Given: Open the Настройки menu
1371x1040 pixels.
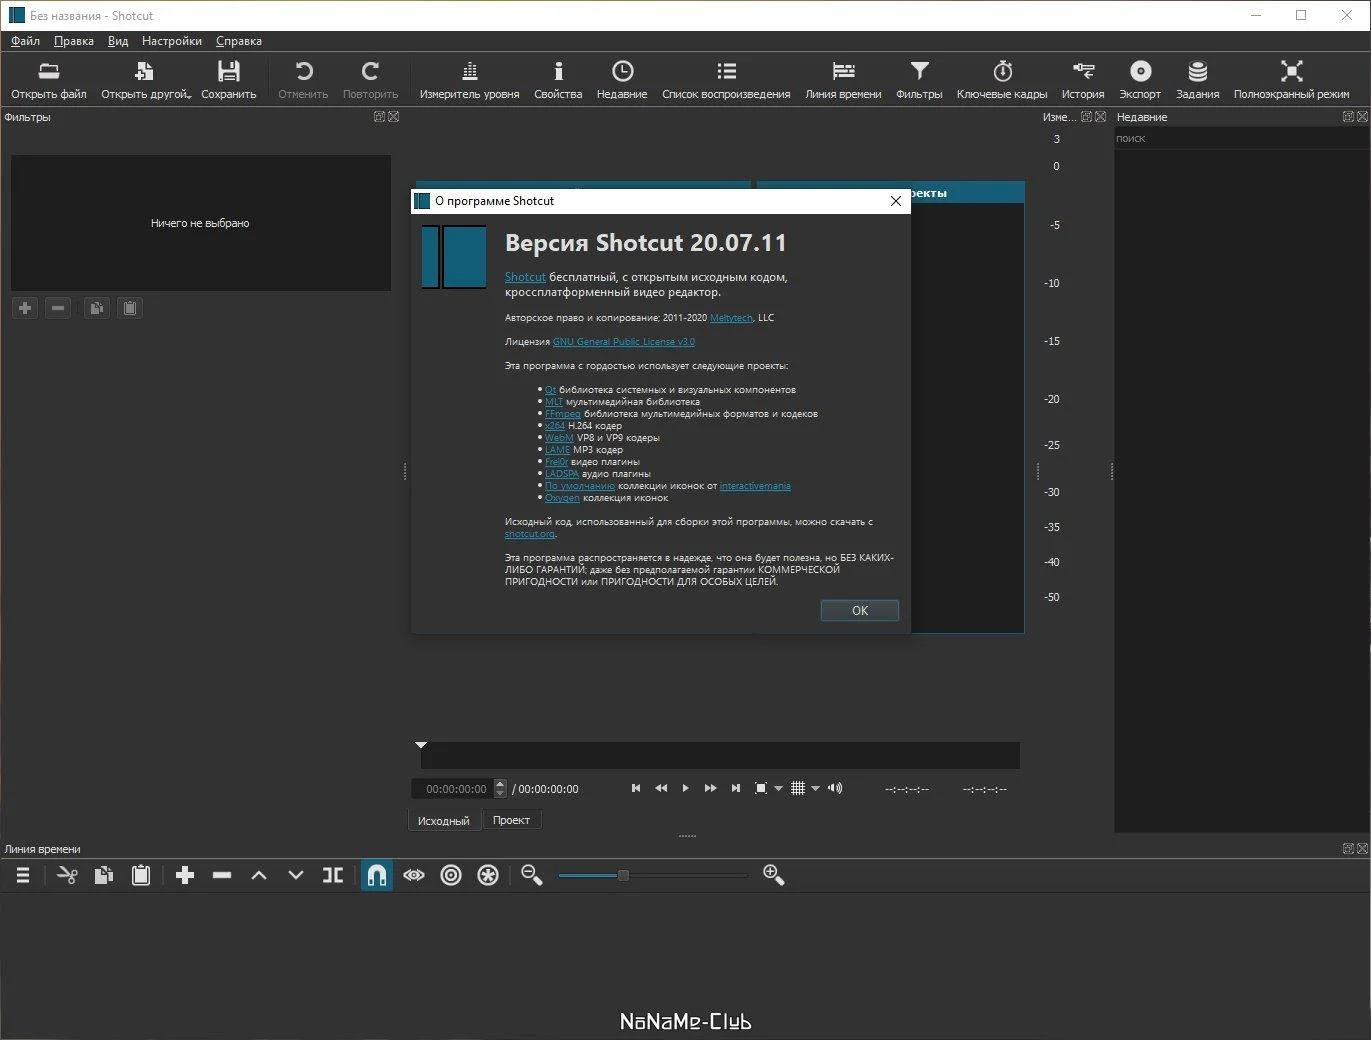Looking at the screenshot, I should coord(172,41).
